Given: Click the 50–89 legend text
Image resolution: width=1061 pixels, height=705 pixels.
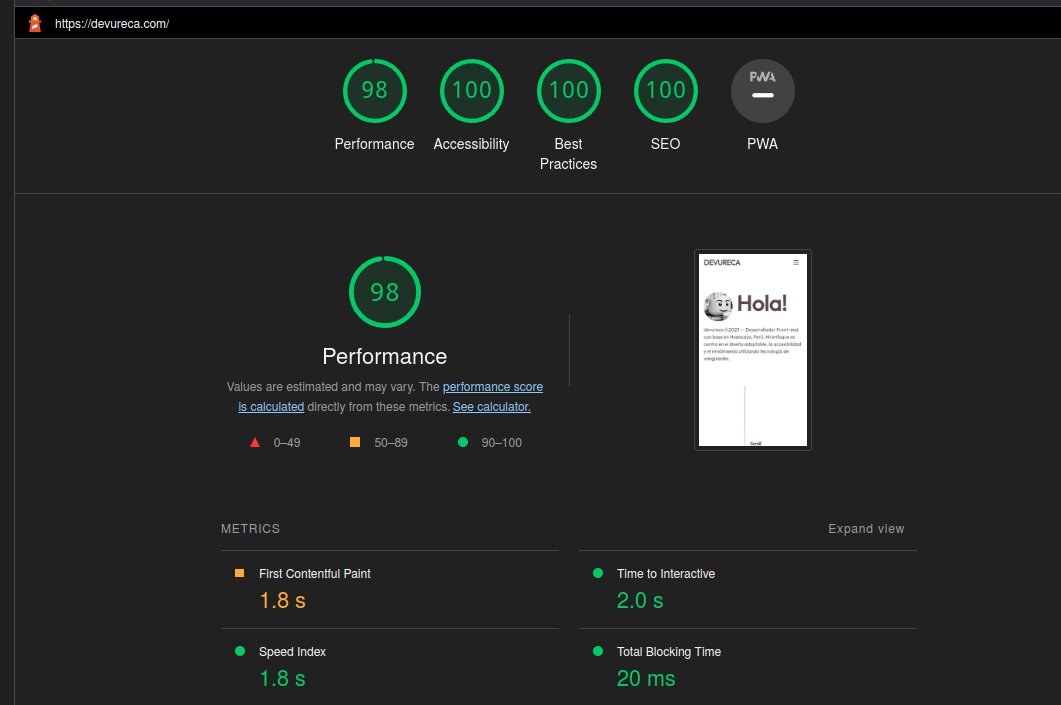Looking at the screenshot, I should [x=391, y=442].
